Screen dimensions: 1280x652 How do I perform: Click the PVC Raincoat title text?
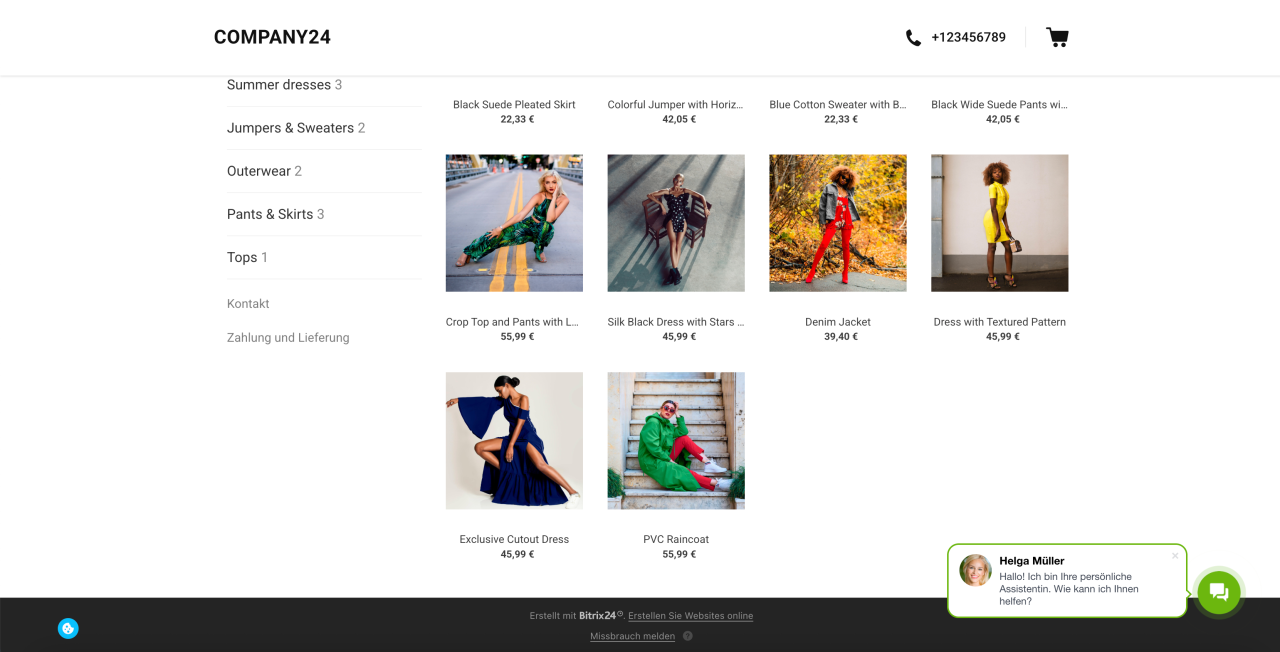(676, 540)
